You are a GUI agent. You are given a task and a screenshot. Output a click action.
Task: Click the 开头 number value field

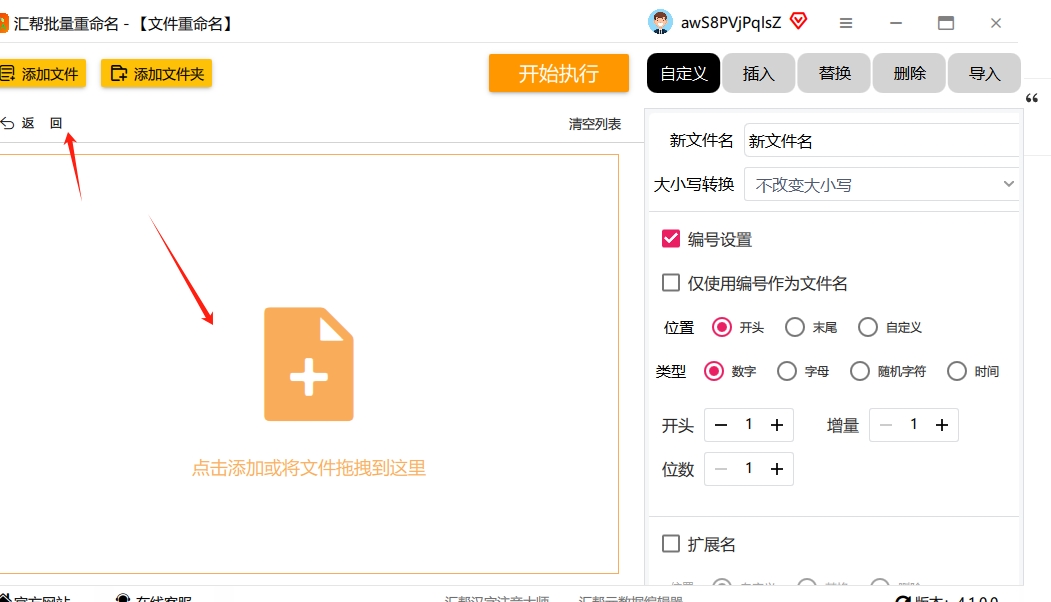(749, 424)
